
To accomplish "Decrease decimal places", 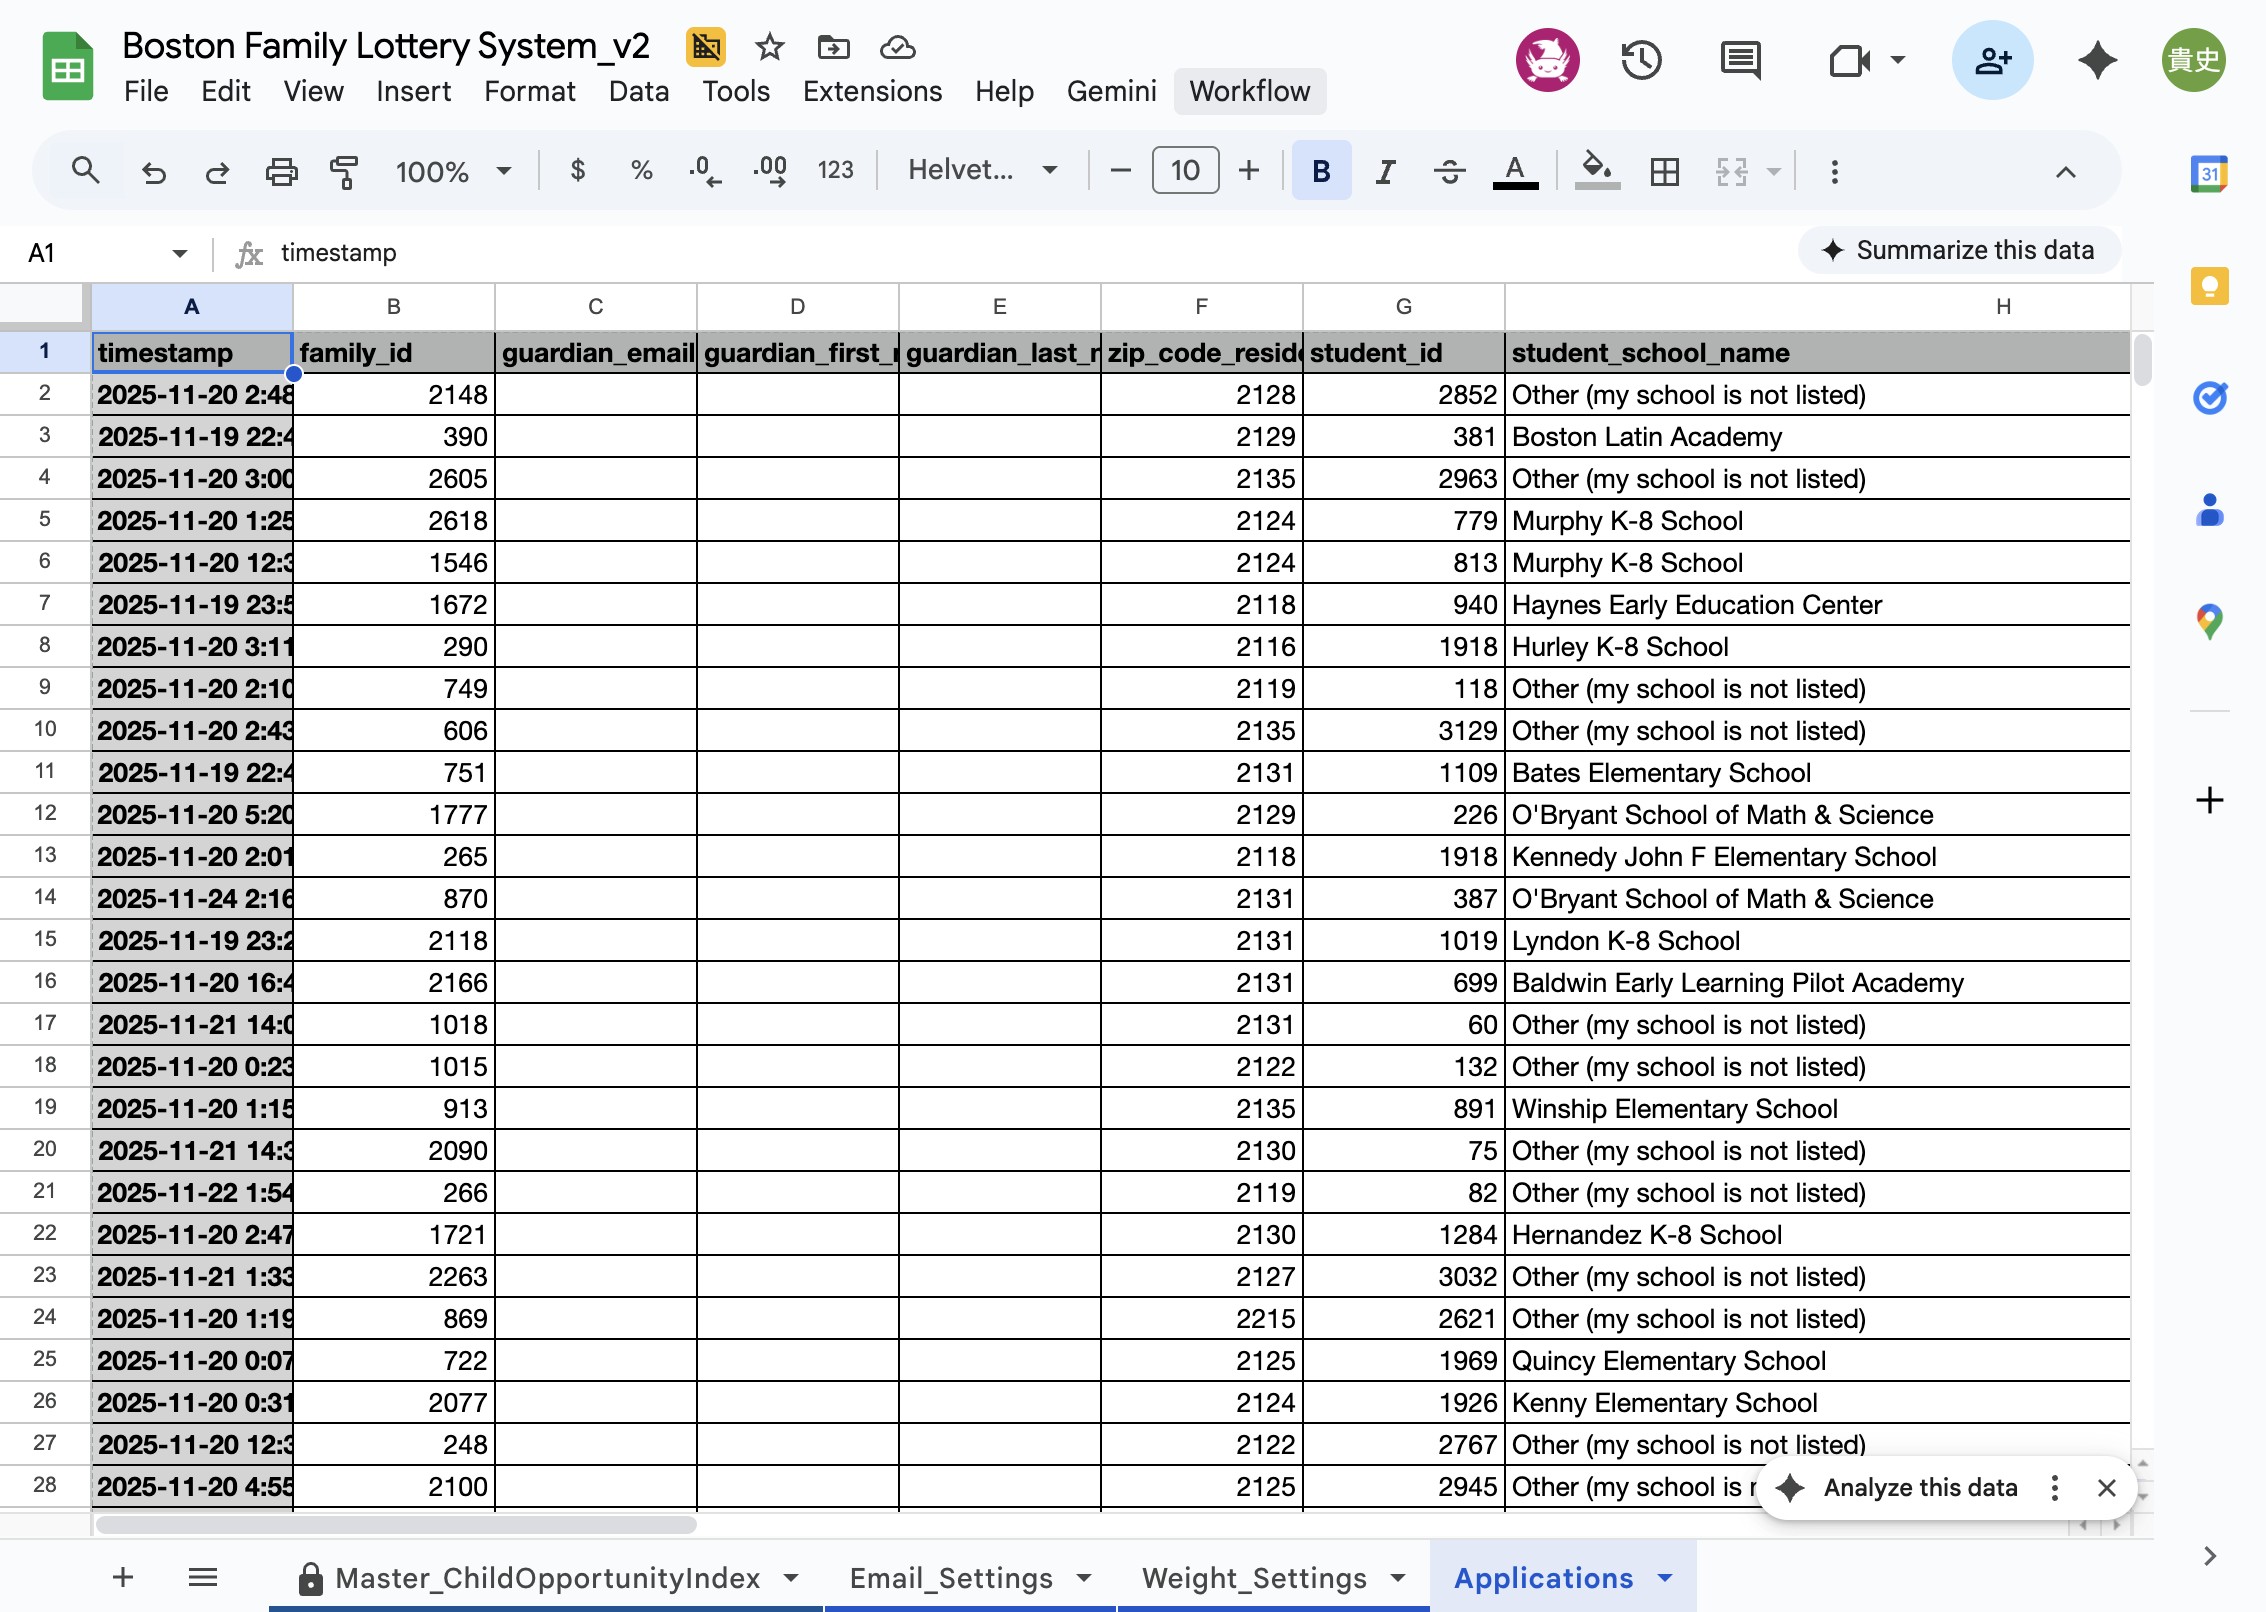I will [x=705, y=171].
